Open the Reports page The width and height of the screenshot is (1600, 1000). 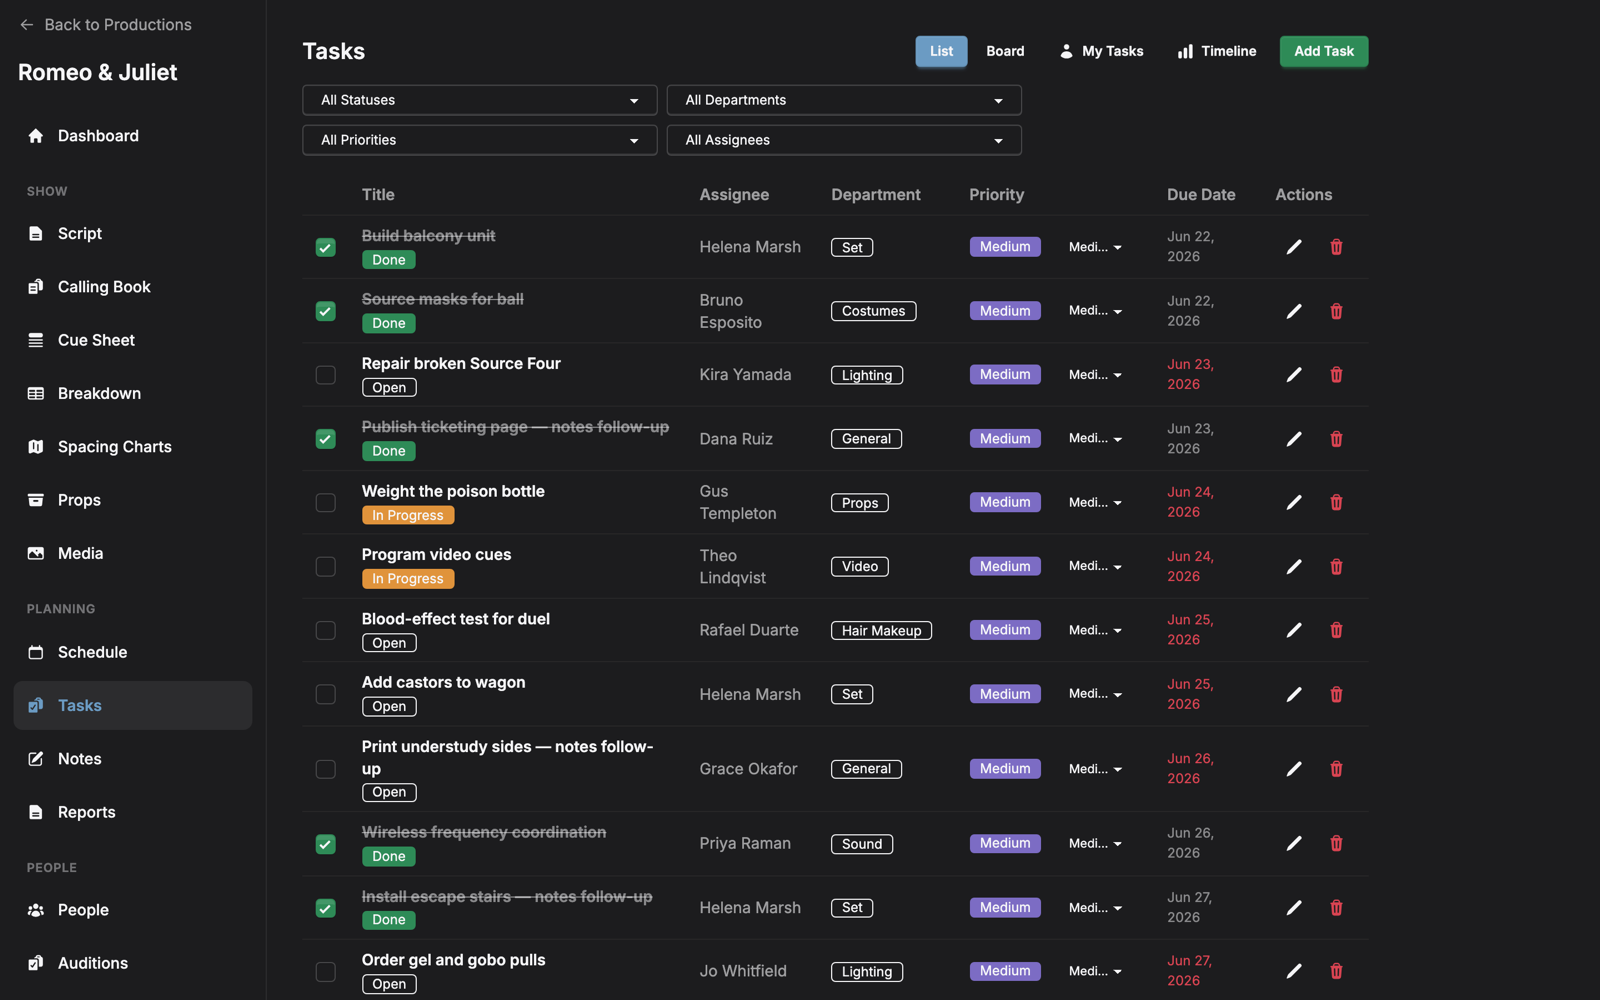pyautogui.click(x=133, y=812)
